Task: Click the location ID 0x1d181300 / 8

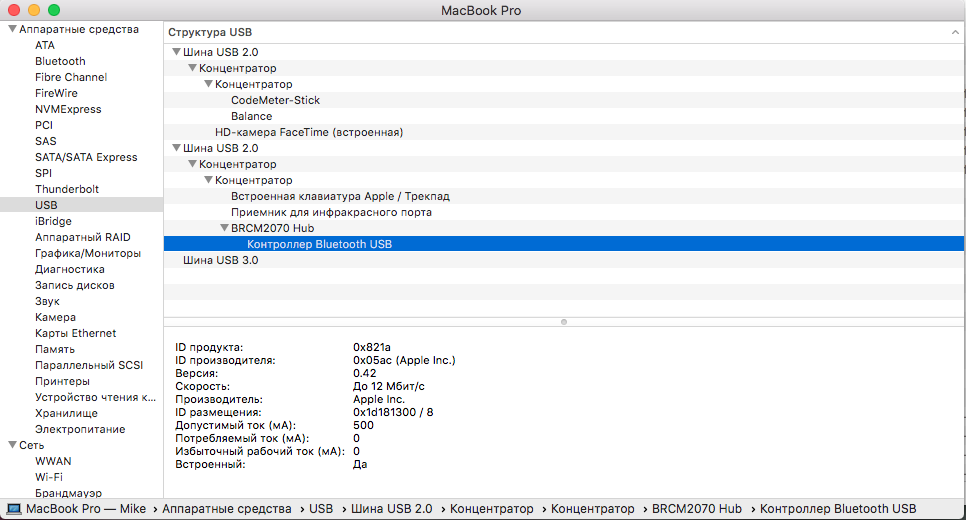Action: tap(393, 412)
